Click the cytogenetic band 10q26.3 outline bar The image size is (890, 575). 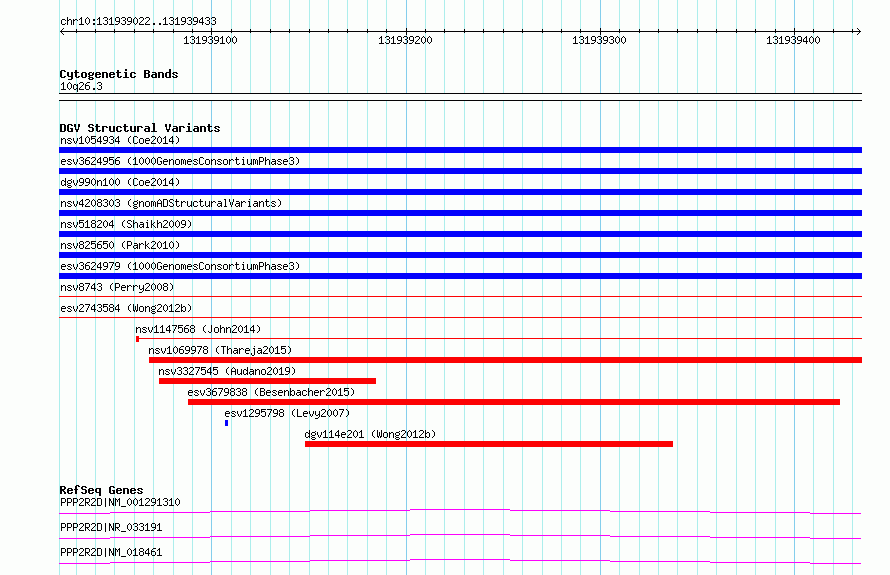(460, 97)
